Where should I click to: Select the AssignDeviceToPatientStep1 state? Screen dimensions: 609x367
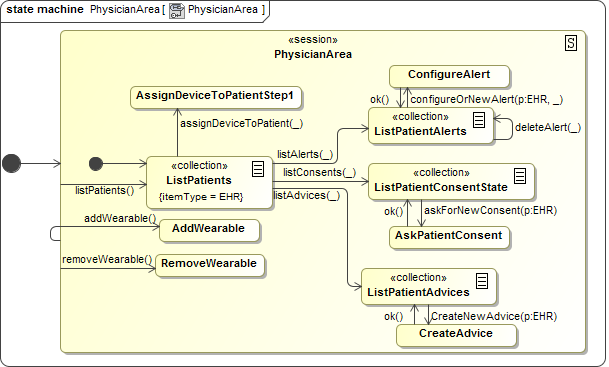tap(216, 97)
